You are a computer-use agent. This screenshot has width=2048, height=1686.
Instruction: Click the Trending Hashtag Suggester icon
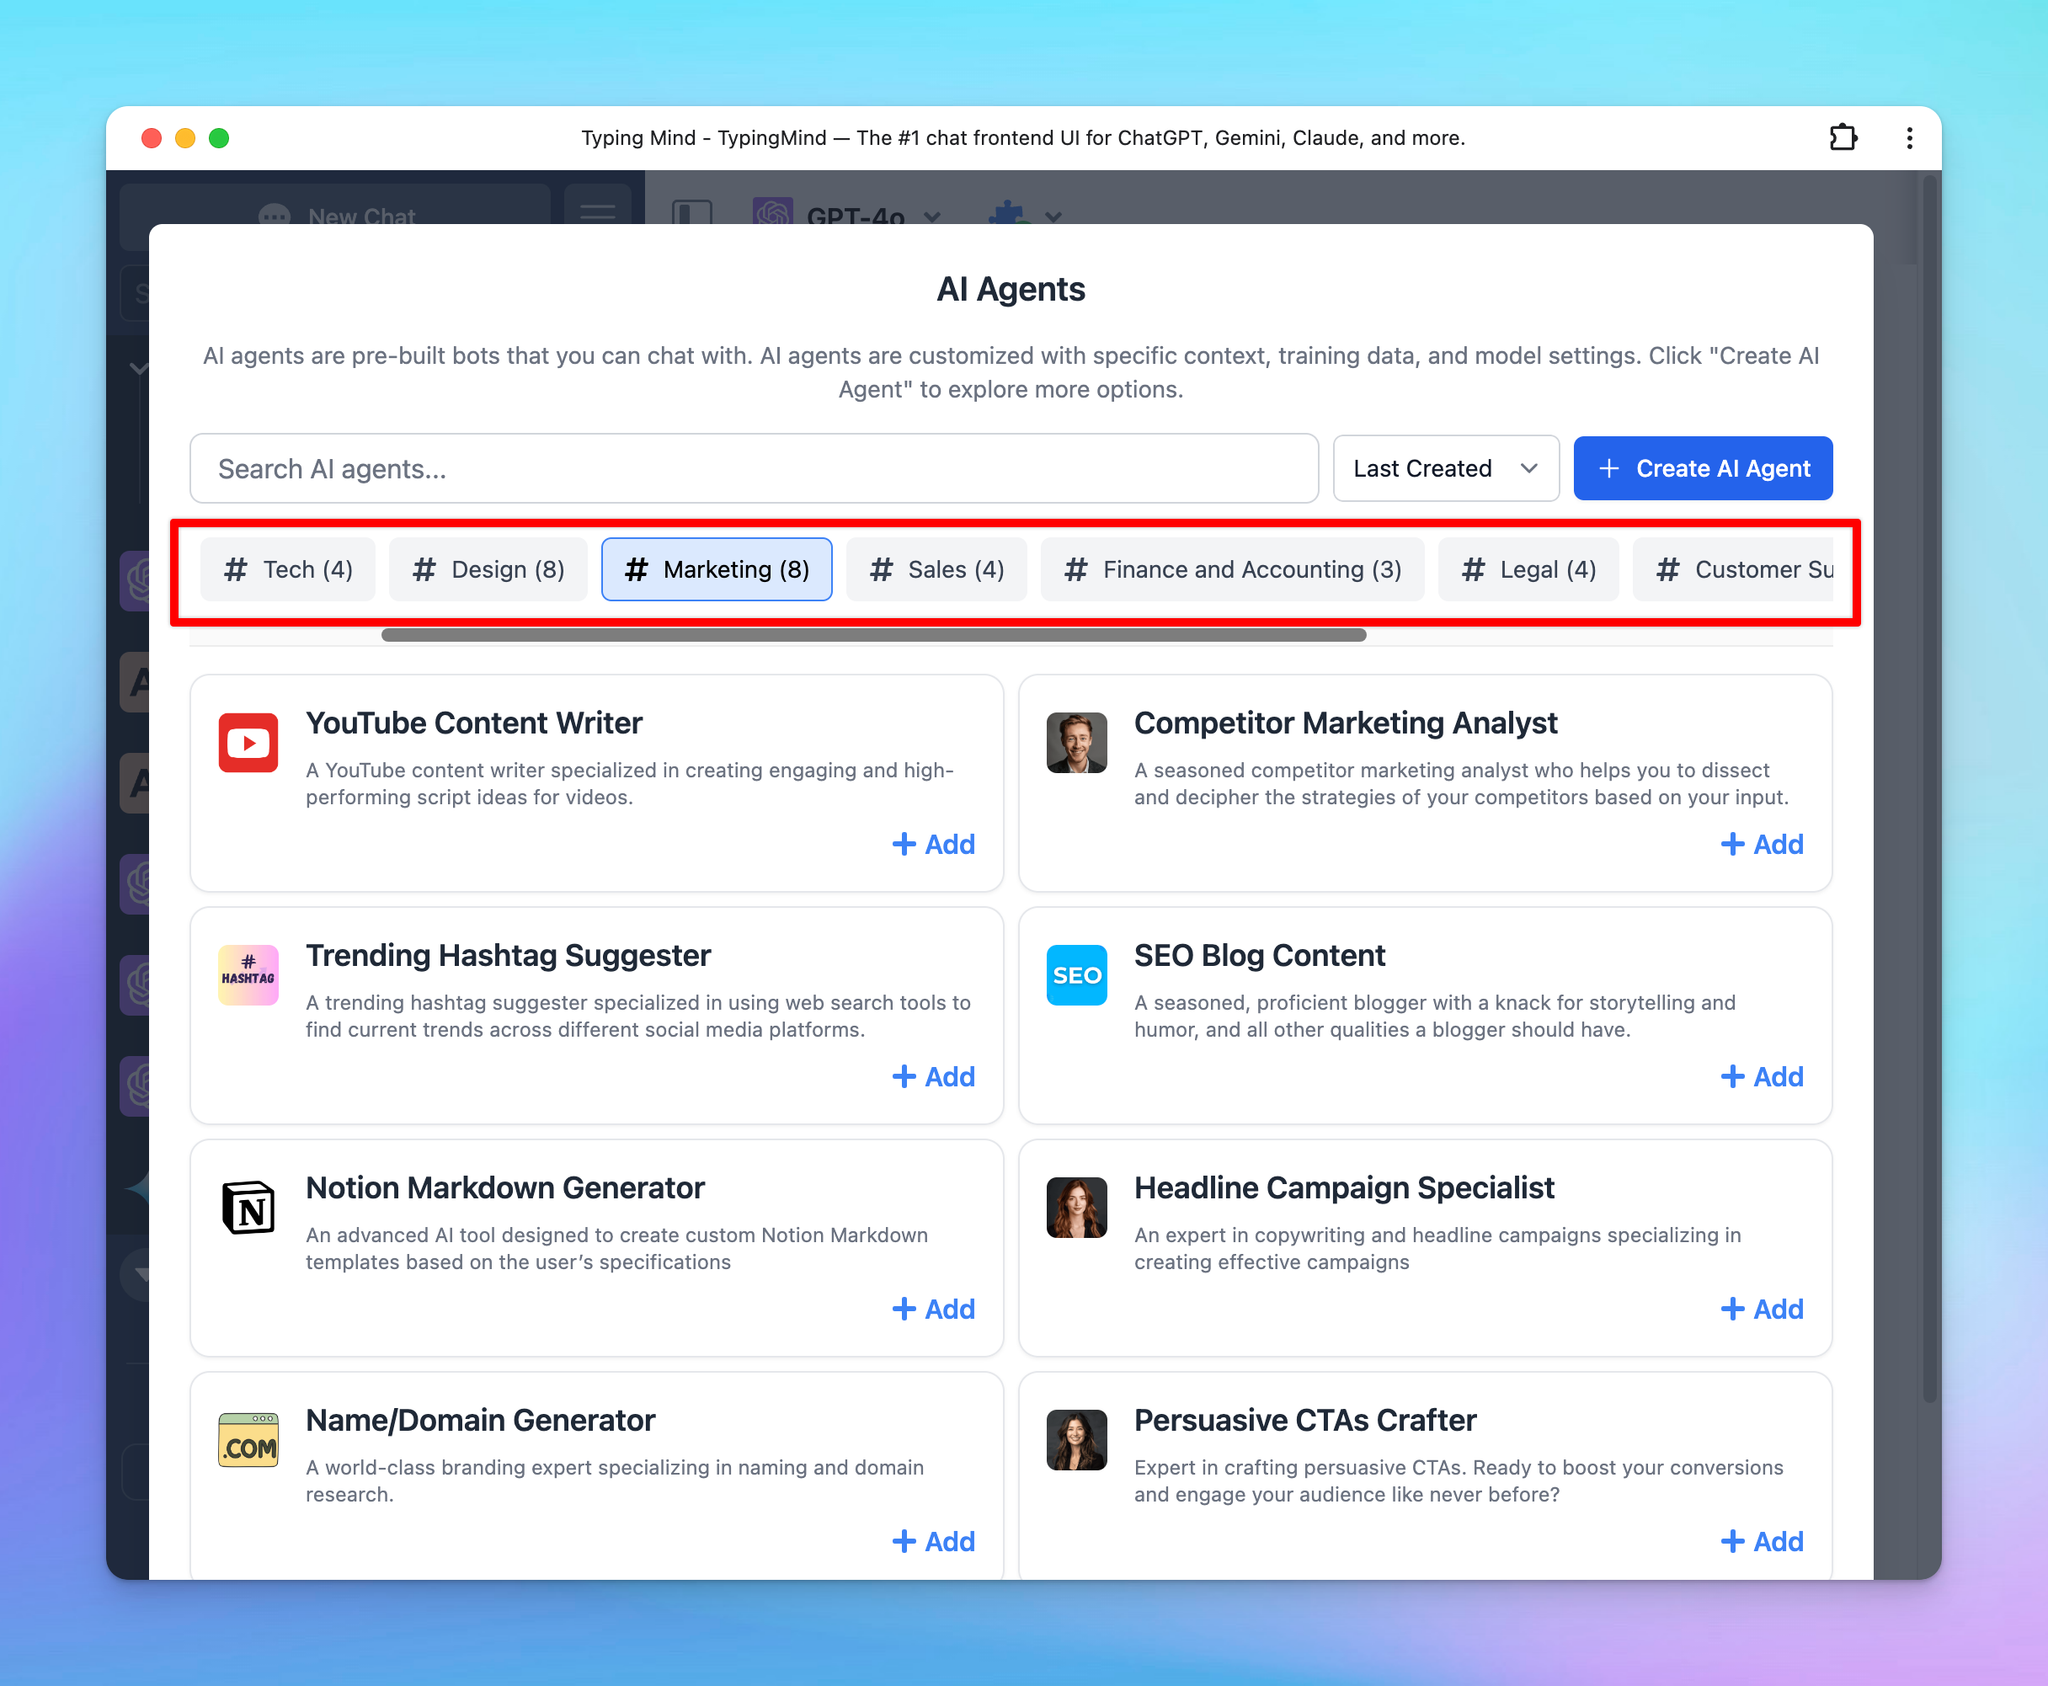click(248, 975)
